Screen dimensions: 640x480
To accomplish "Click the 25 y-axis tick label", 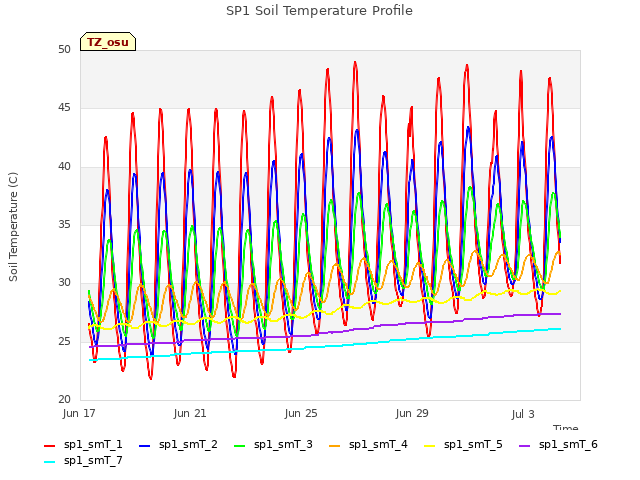I will point(64,341).
